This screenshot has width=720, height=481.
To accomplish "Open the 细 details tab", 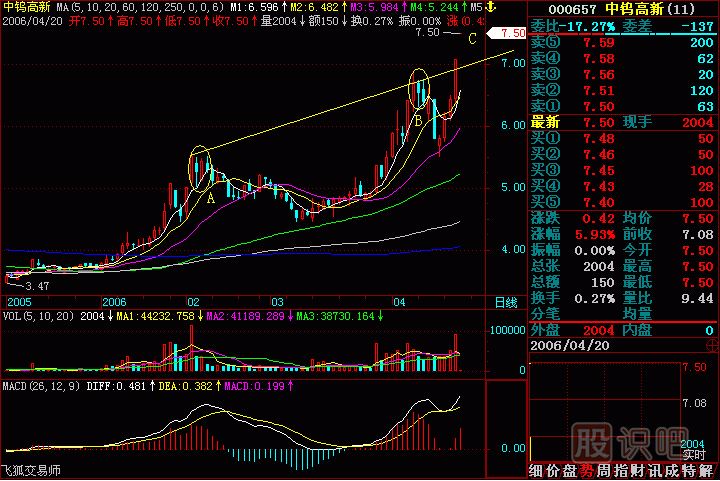I will coord(538,471).
